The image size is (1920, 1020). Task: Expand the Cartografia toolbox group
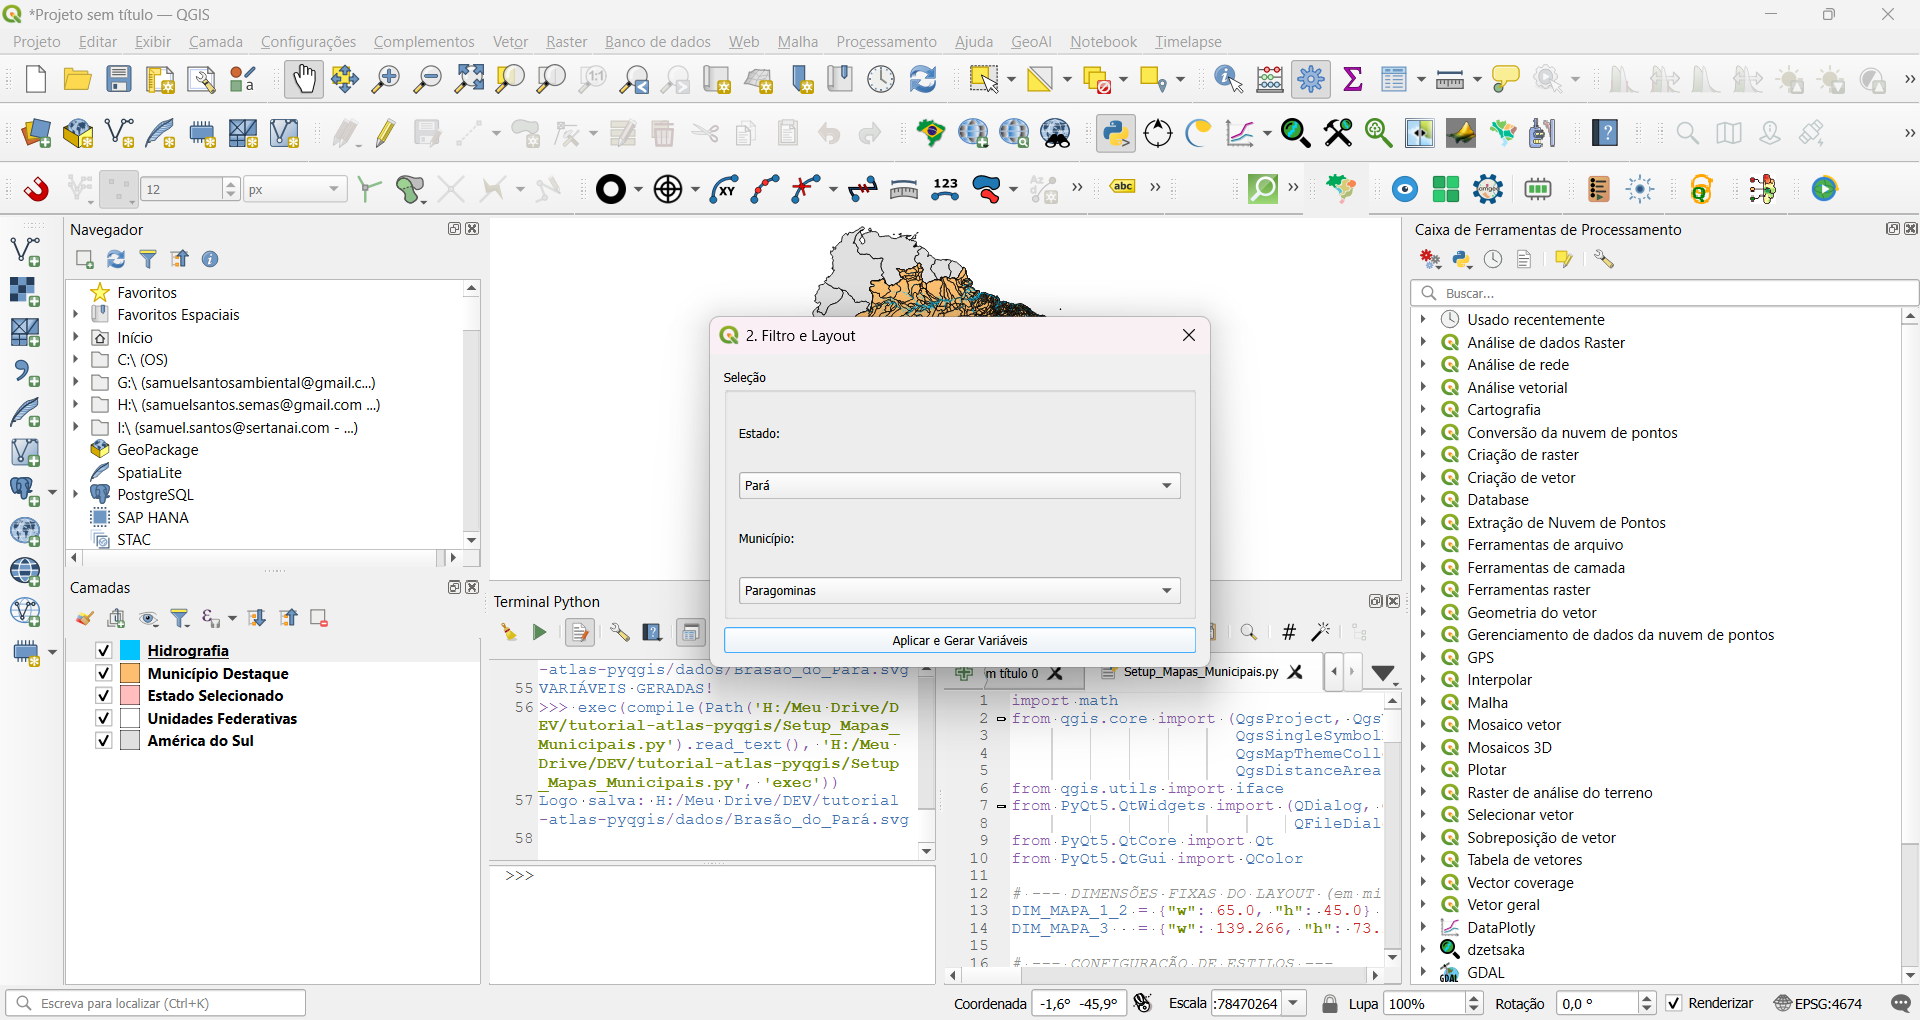click(x=1423, y=410)
